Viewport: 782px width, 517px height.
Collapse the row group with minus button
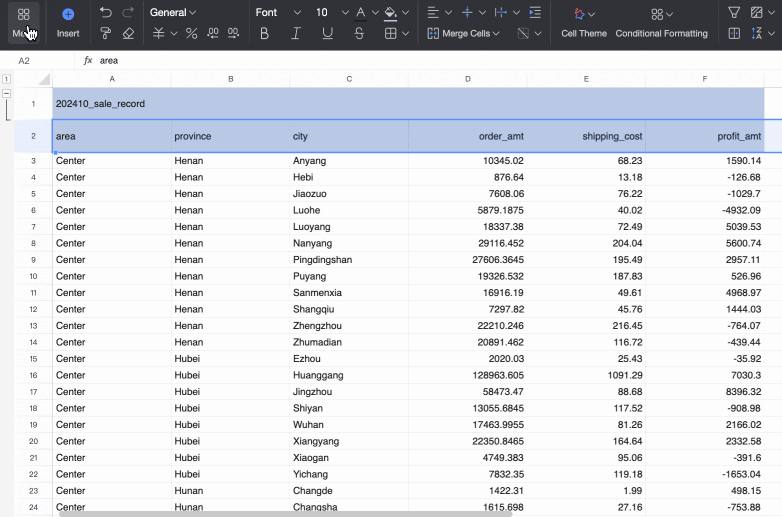pyautogui.click(x=7, y=94)
